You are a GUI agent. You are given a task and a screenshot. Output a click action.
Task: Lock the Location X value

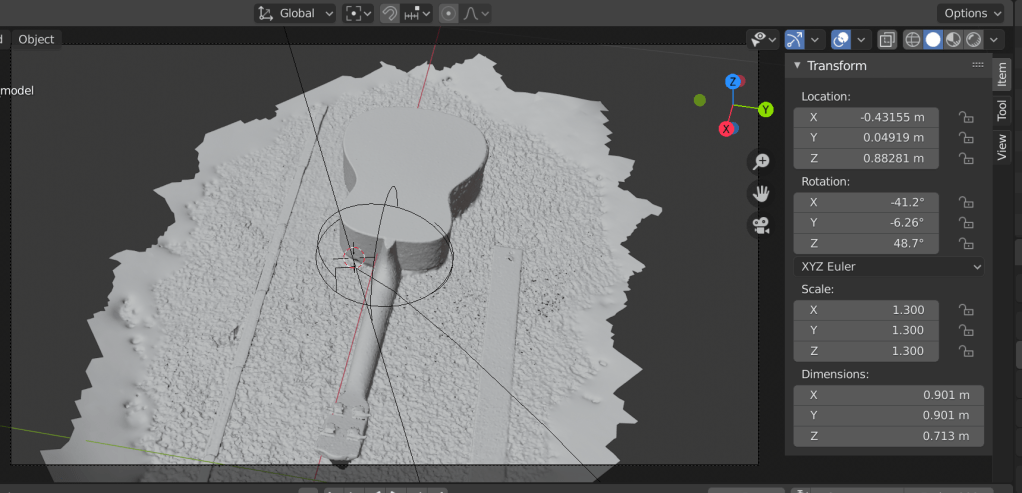coord(966,117)
